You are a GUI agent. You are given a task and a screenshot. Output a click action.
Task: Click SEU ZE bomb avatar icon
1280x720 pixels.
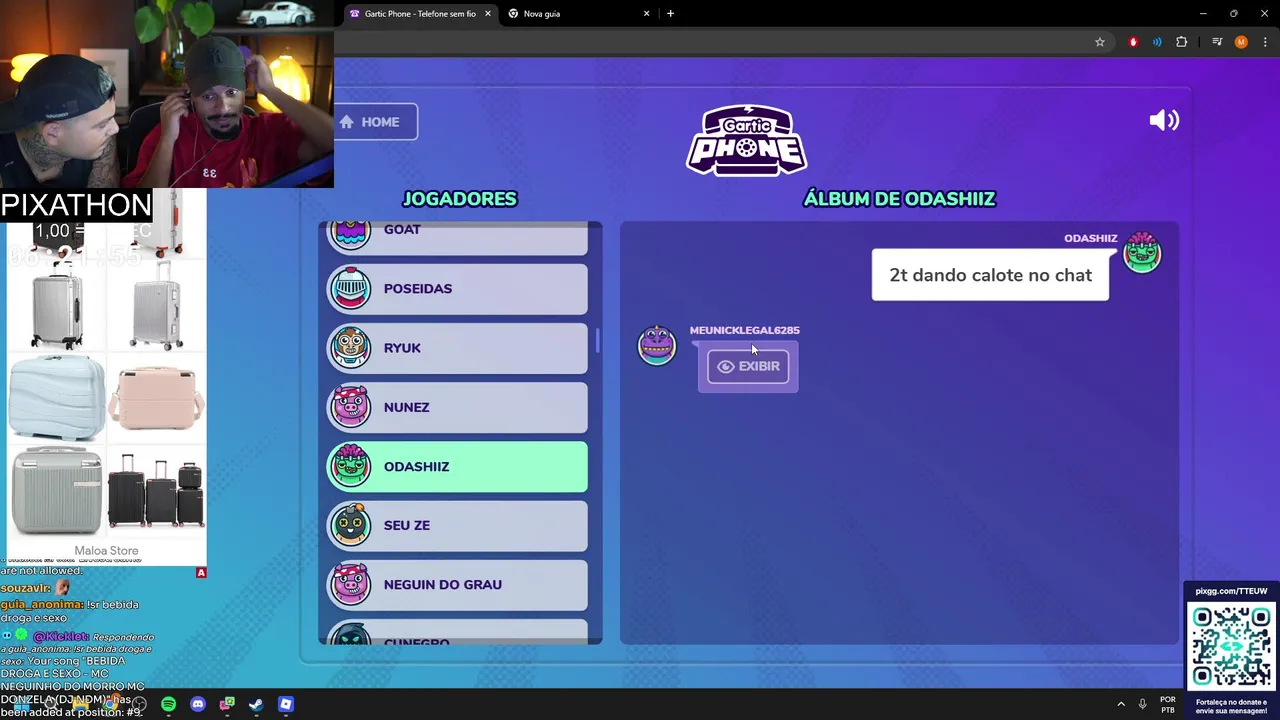point(350,526)
